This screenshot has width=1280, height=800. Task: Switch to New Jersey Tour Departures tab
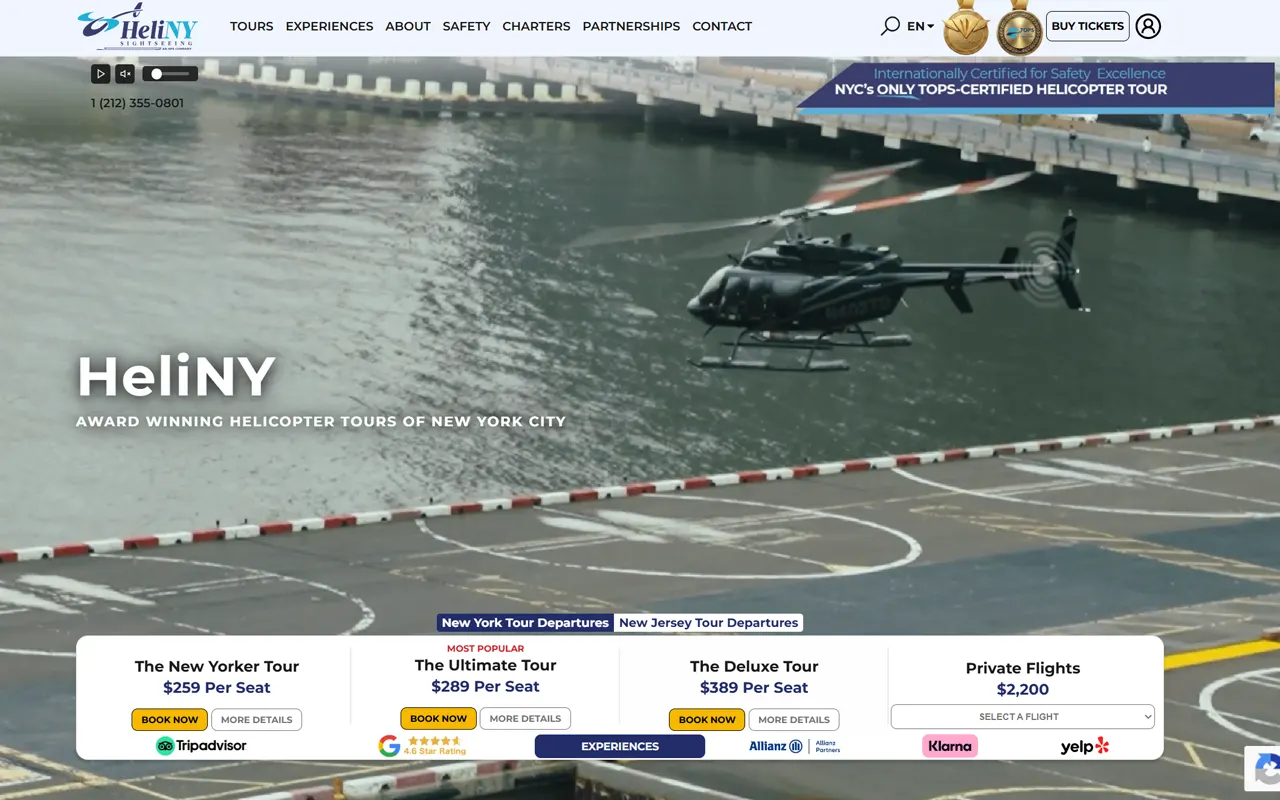click(x=708, y=623)
